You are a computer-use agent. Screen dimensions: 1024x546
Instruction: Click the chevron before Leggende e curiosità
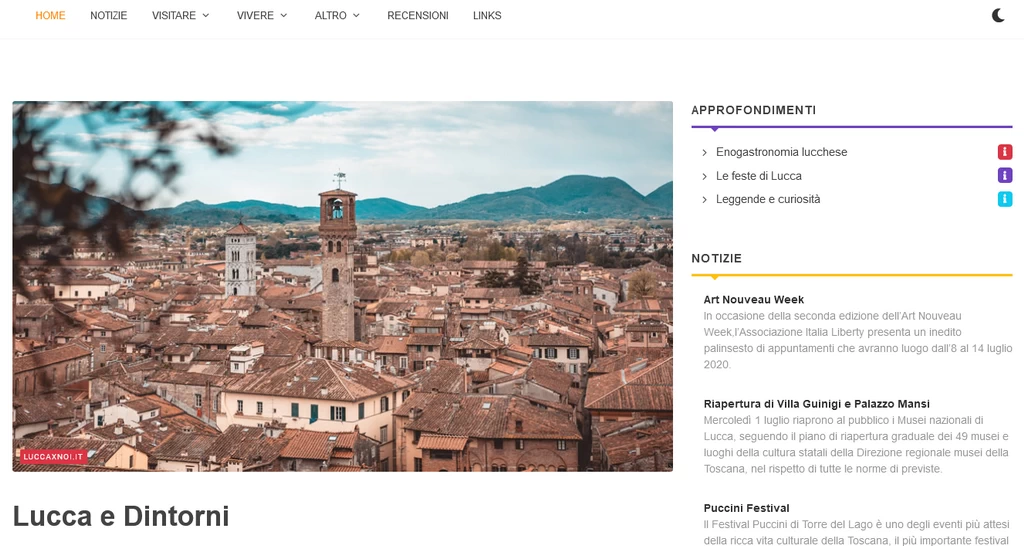coord(704,200)
